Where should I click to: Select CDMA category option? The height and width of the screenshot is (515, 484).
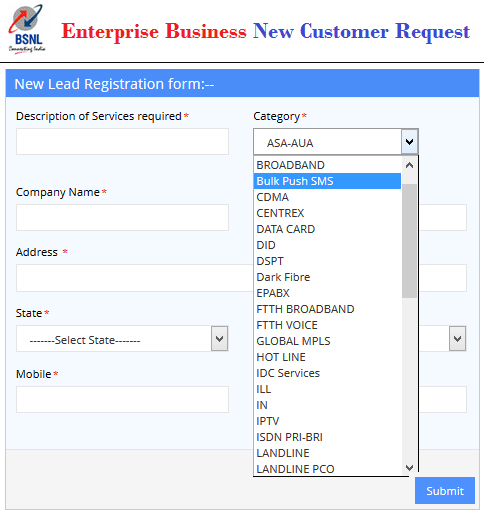[x=327, y=197]
